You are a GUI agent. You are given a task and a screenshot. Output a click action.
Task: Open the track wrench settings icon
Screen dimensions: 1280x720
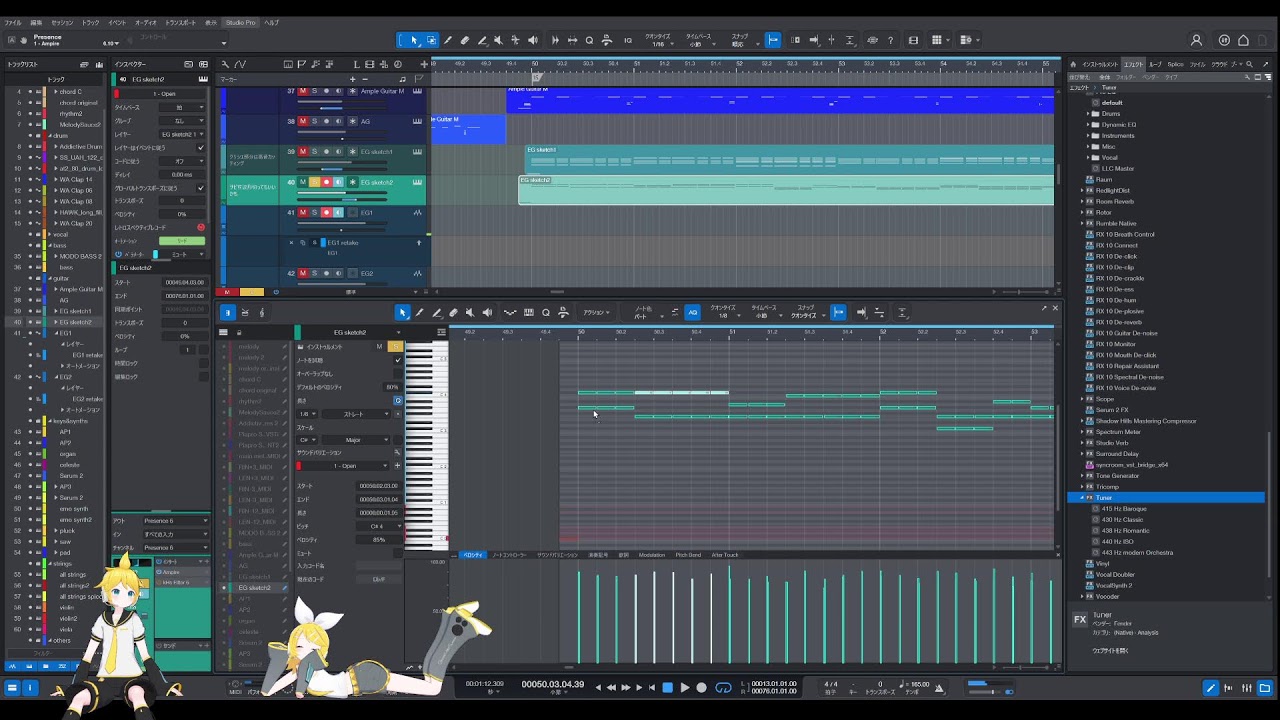click(x=223, y=64)
